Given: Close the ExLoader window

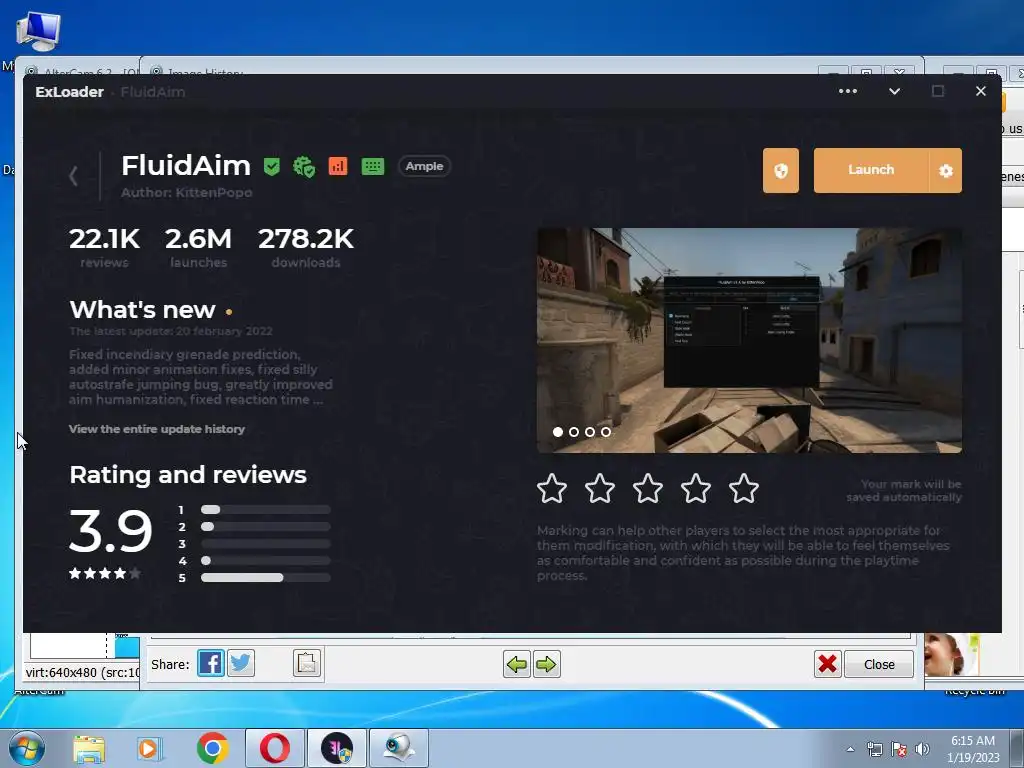Looking at the screenshot, I should click(980, 91).
